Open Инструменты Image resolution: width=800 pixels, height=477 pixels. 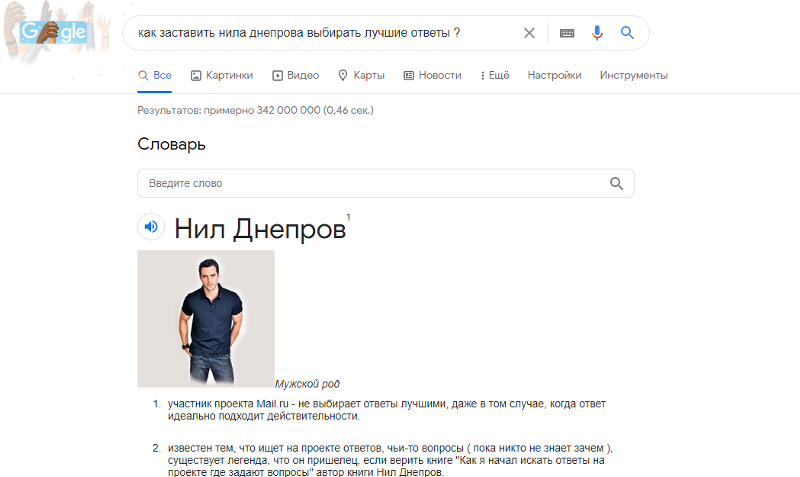click(634, 76)
